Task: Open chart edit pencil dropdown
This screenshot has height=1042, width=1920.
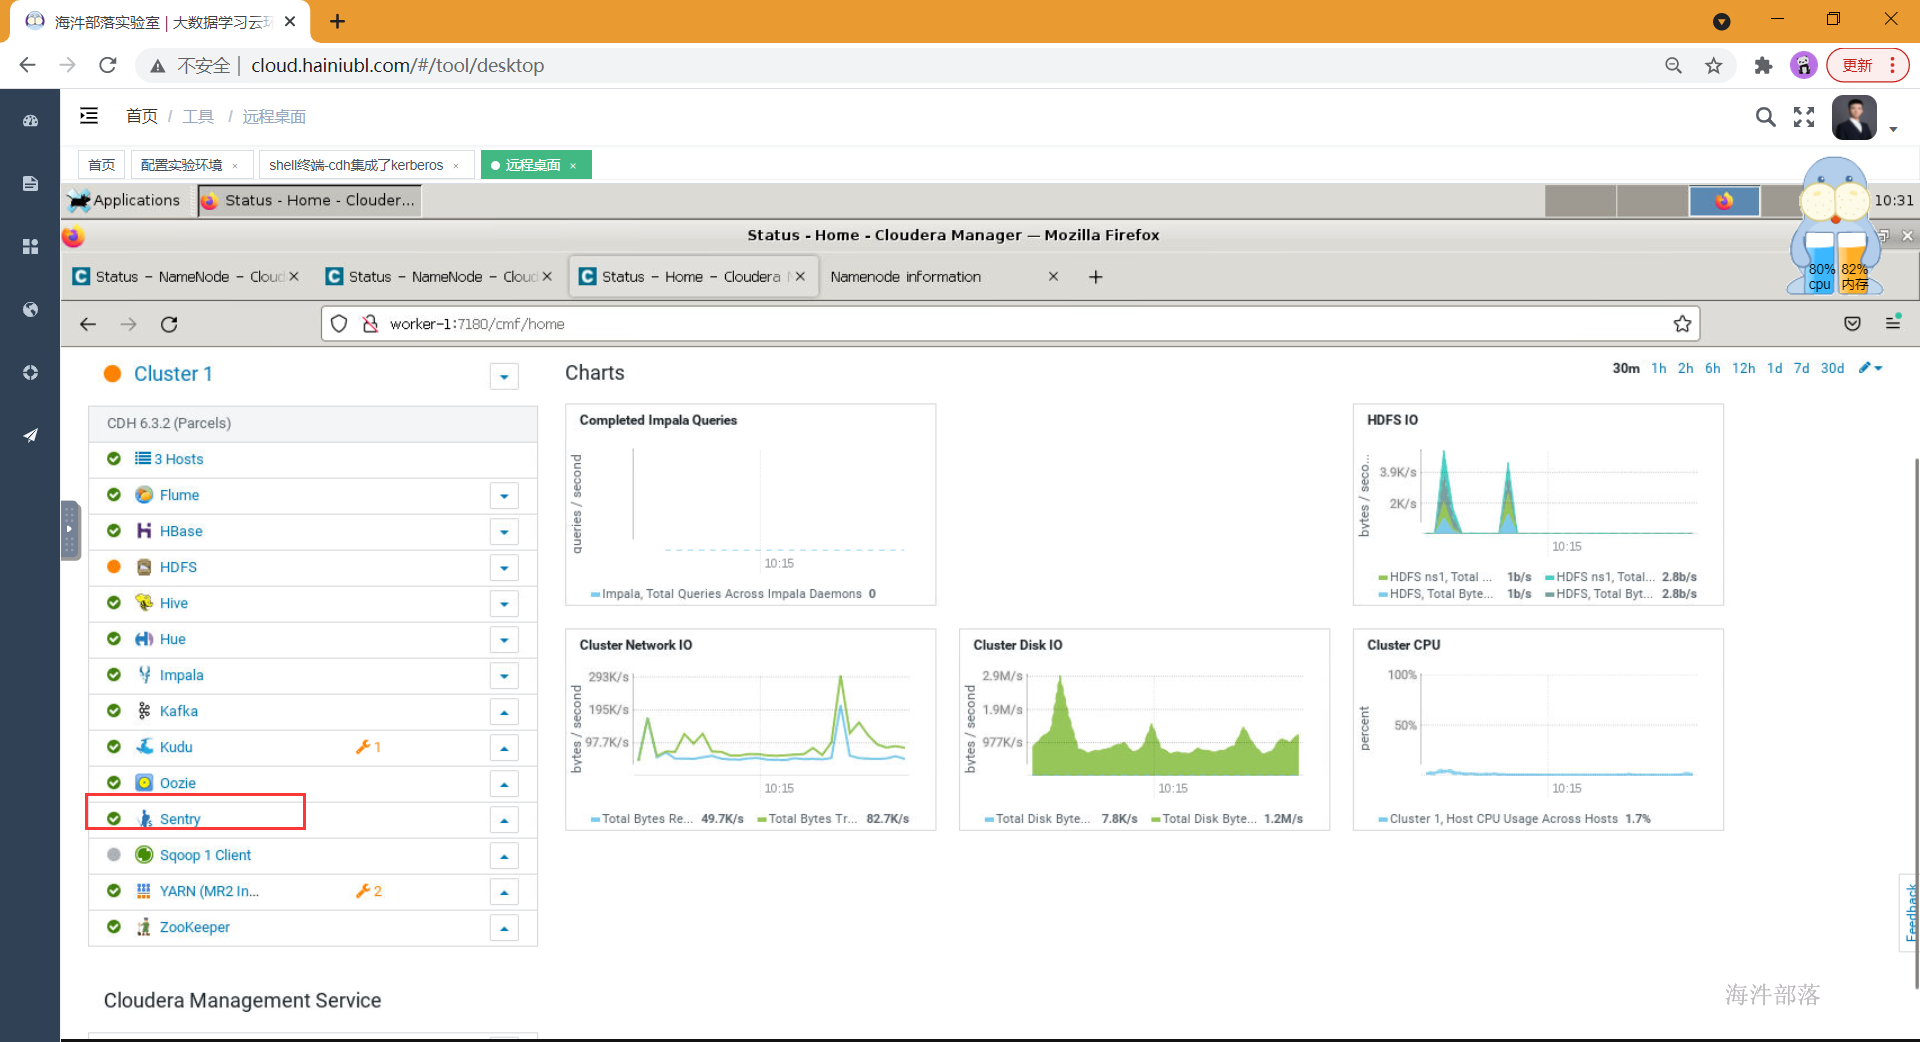Action: (x=1870, y=368)
